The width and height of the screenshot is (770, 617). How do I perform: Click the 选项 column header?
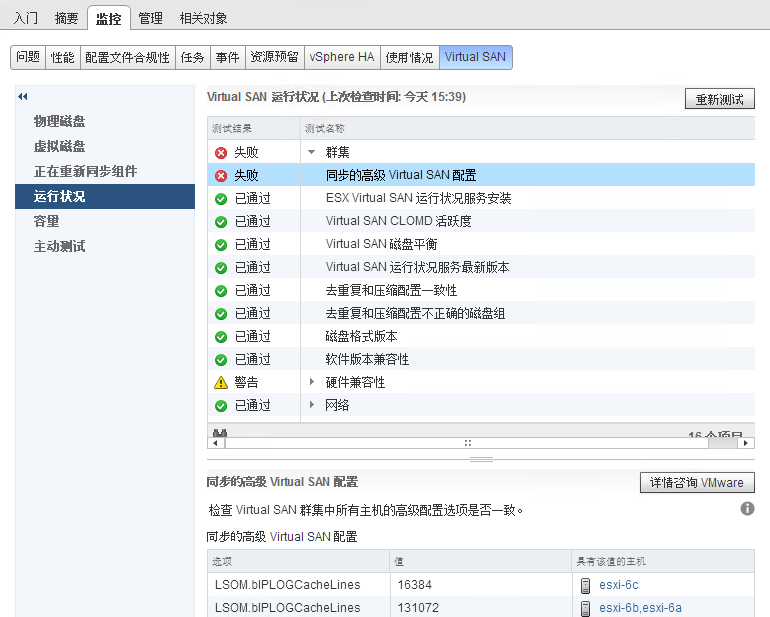(x=299, y=561)
